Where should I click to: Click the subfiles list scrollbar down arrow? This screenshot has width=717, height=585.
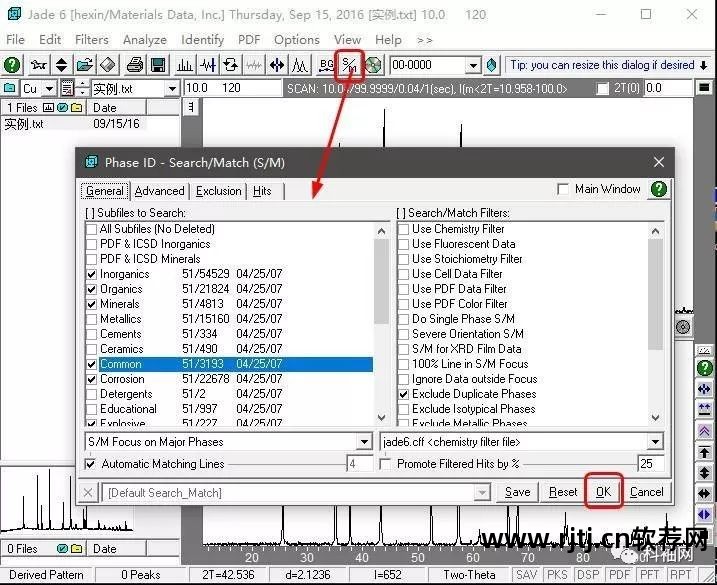point(381,417)
